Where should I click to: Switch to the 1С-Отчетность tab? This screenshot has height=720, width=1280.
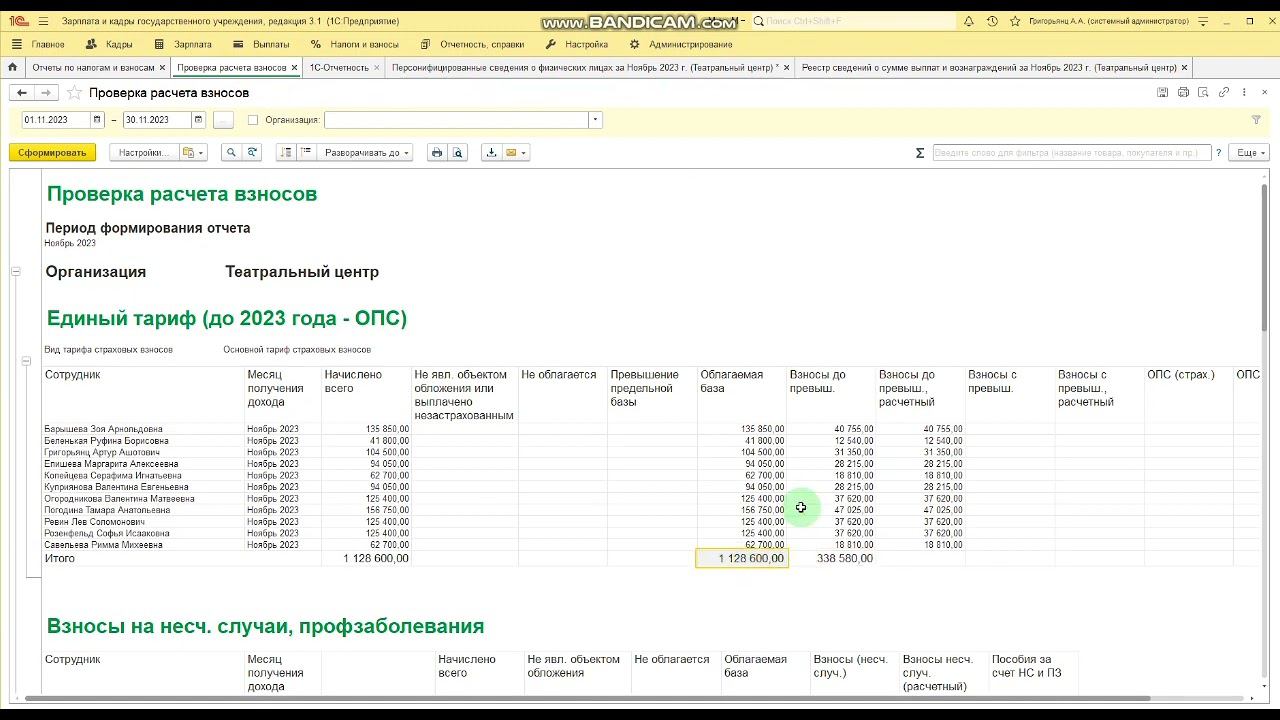point(339,68)
